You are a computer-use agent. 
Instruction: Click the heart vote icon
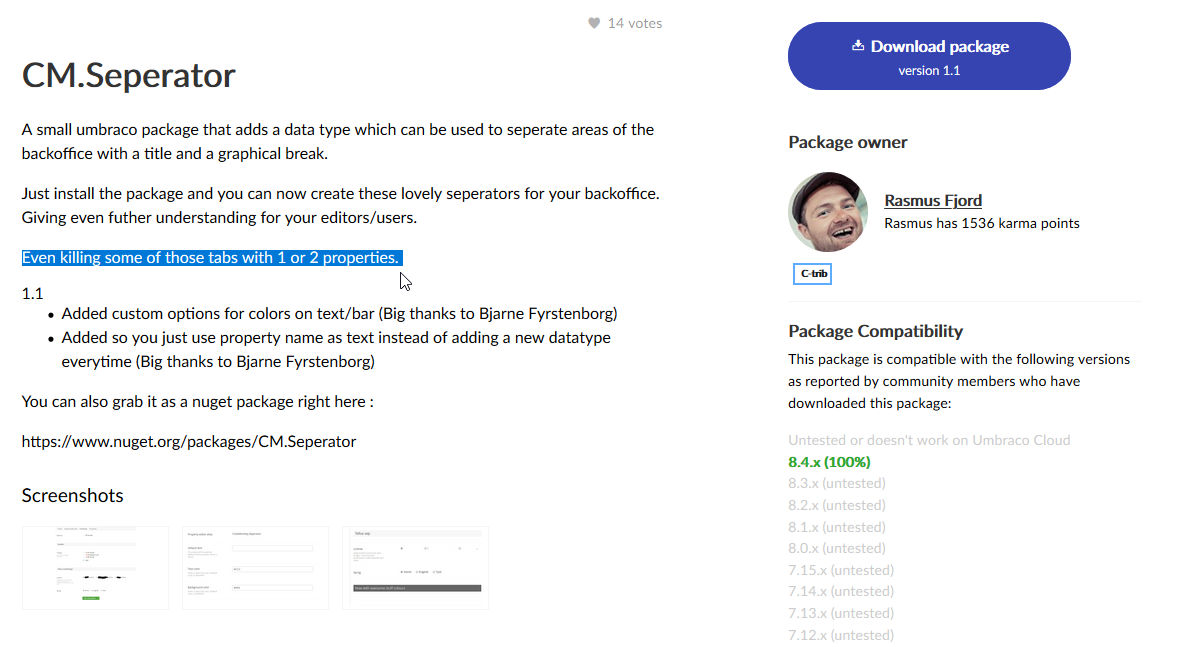[x=594, y=23]
